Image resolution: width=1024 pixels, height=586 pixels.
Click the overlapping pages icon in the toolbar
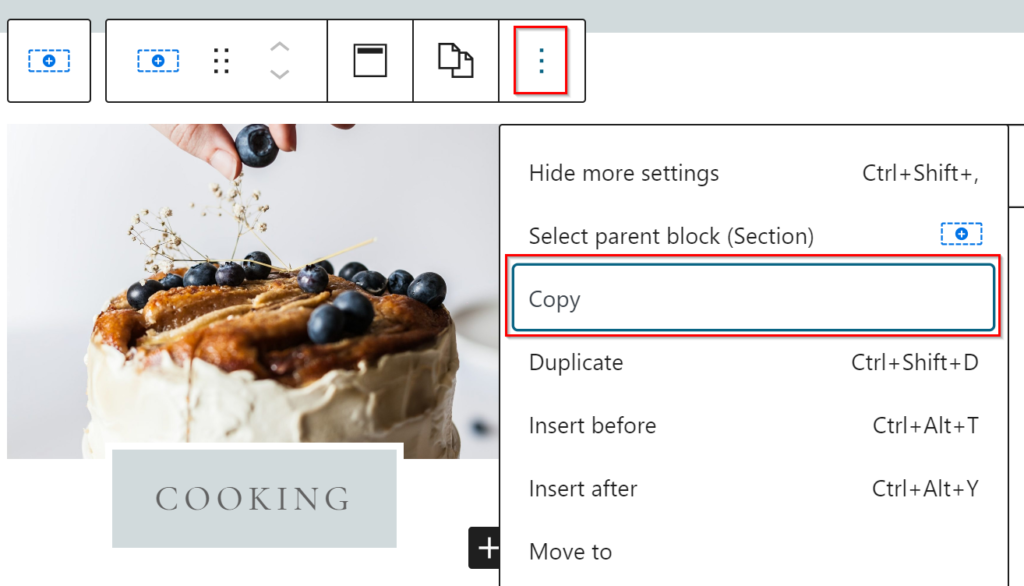456,61
